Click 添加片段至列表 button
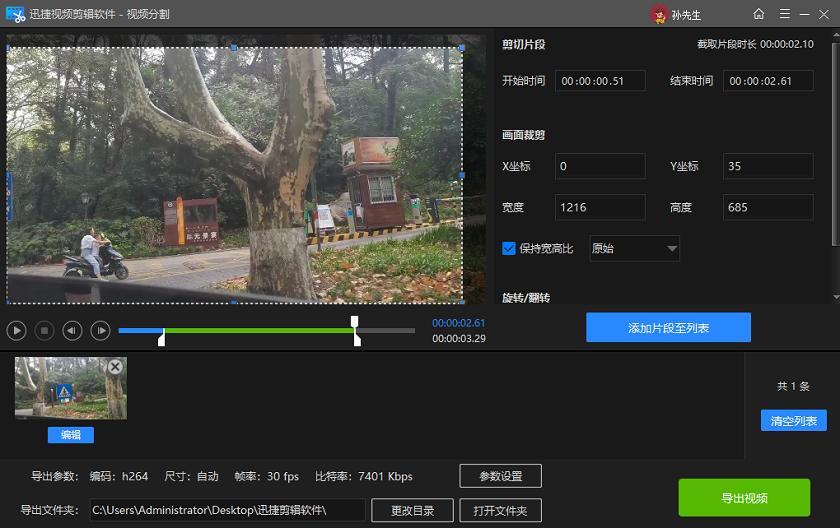Image resolution: width=840 pixels, height=528 pixels. (669, 328)
